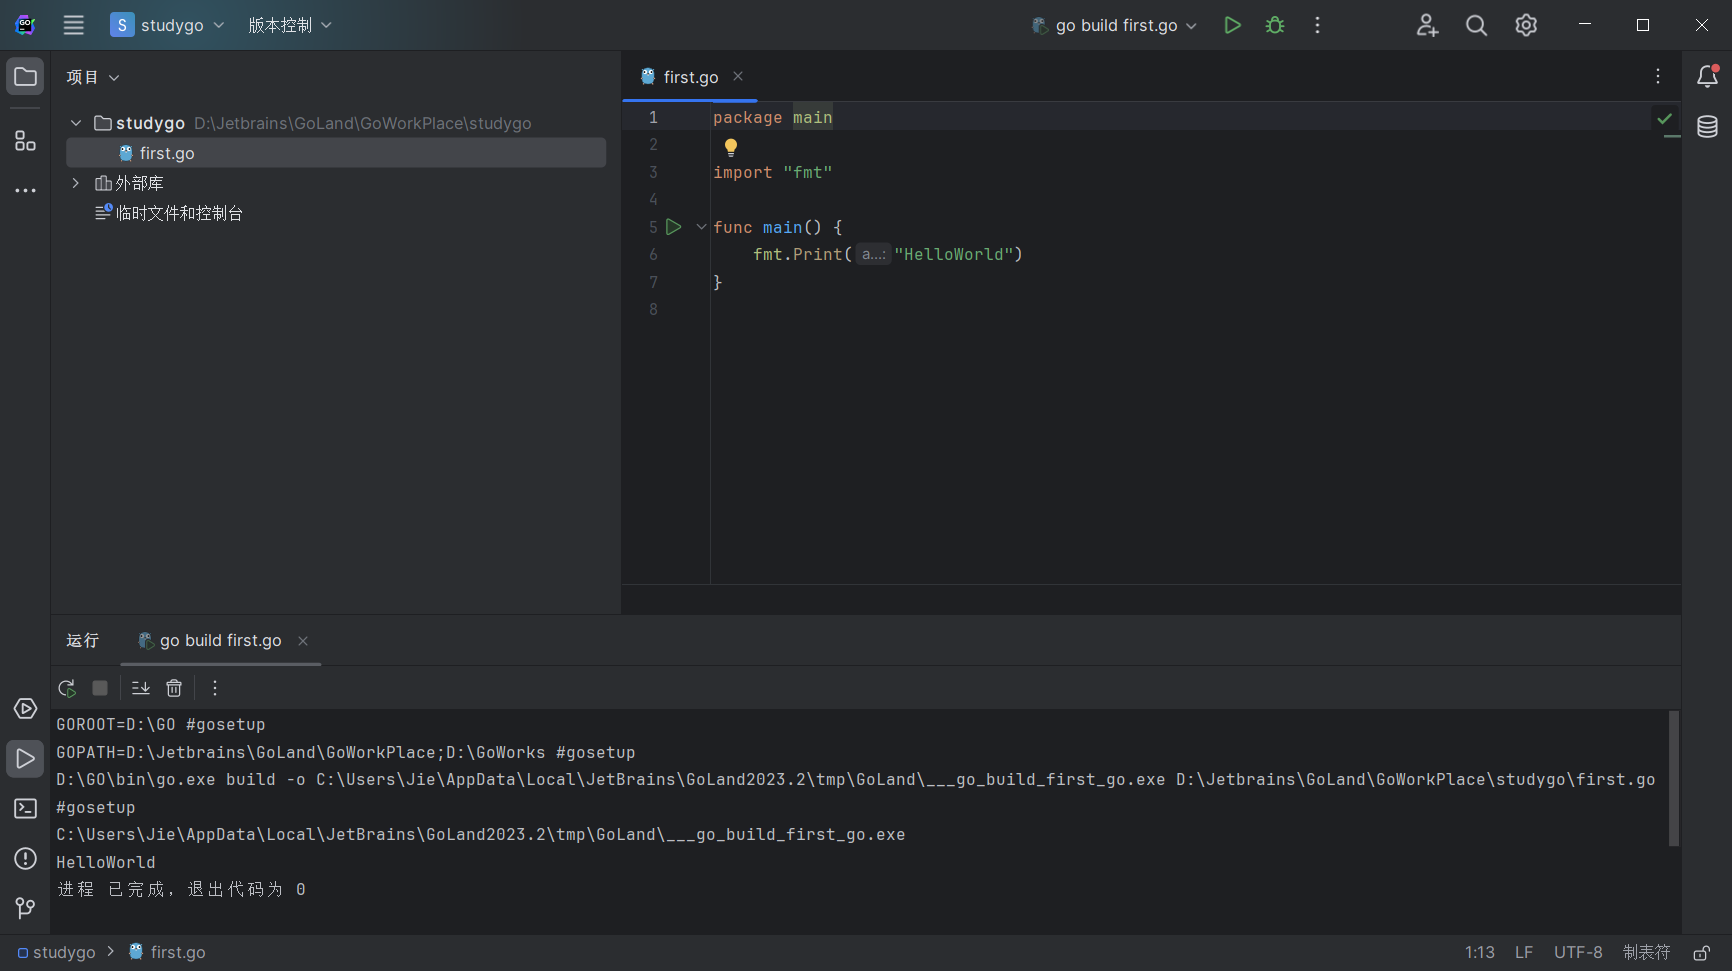Open Notifications bell icon
The height and width of the screenshot is (971, 1732).
[1708, 75]
